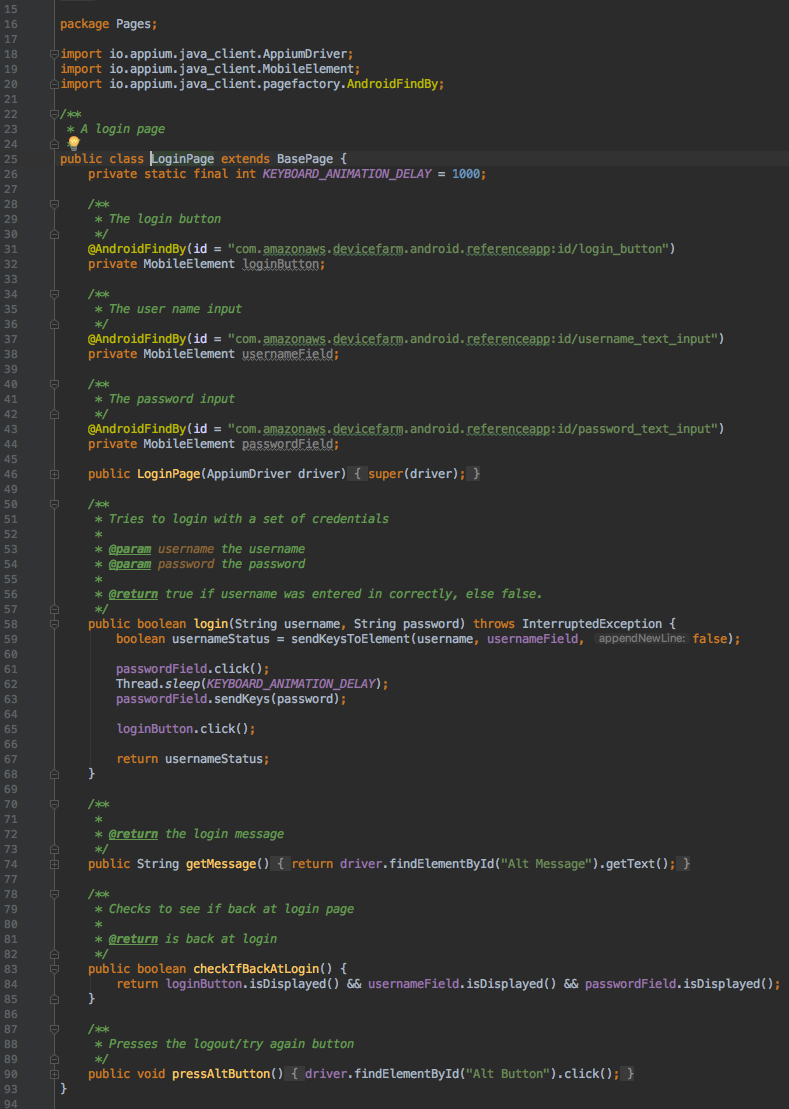Click the closing fold marker at line 85
The height and width of the screenshot is (1109, 789).
pos(54,999)
